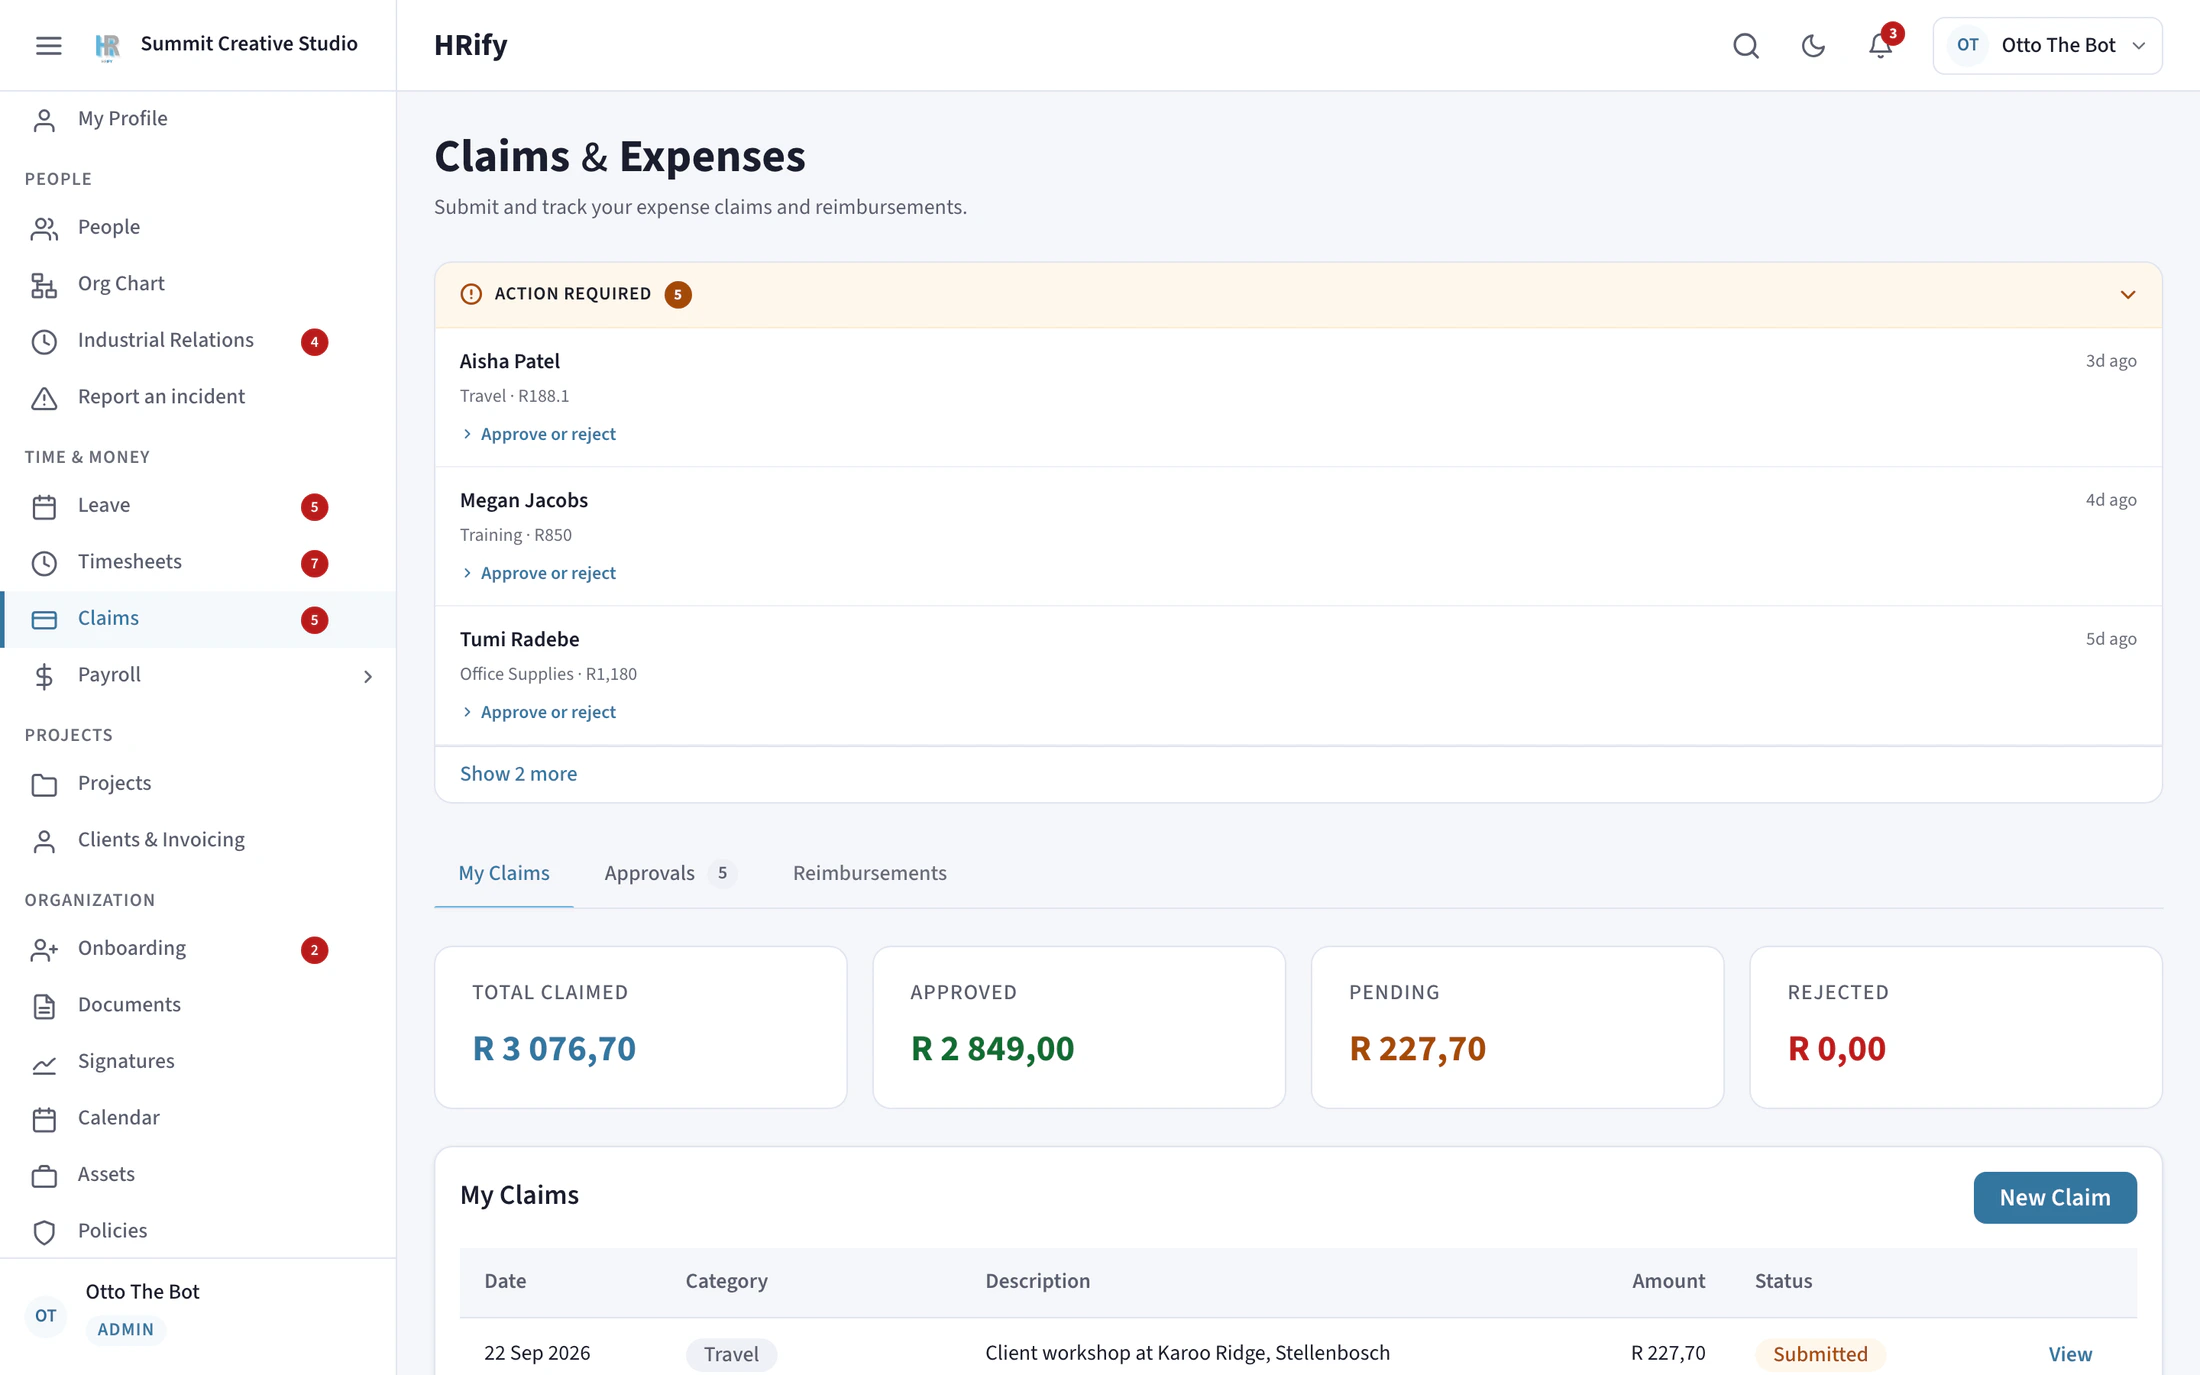Expand the Payroll submenu chevron
Viewport: 2200px width, 1375px height.
(x=368, y=677)
